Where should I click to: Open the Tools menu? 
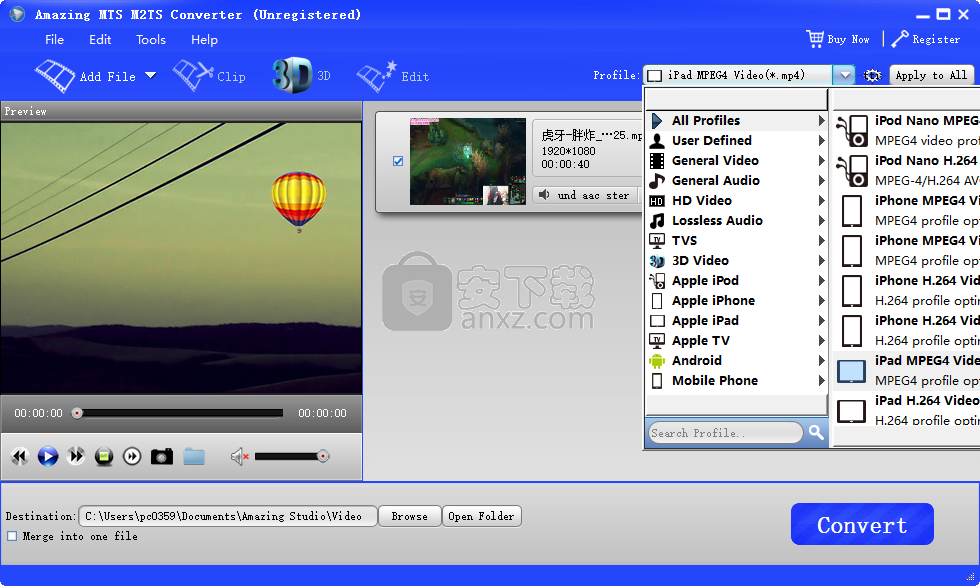(x=150, y=40)
